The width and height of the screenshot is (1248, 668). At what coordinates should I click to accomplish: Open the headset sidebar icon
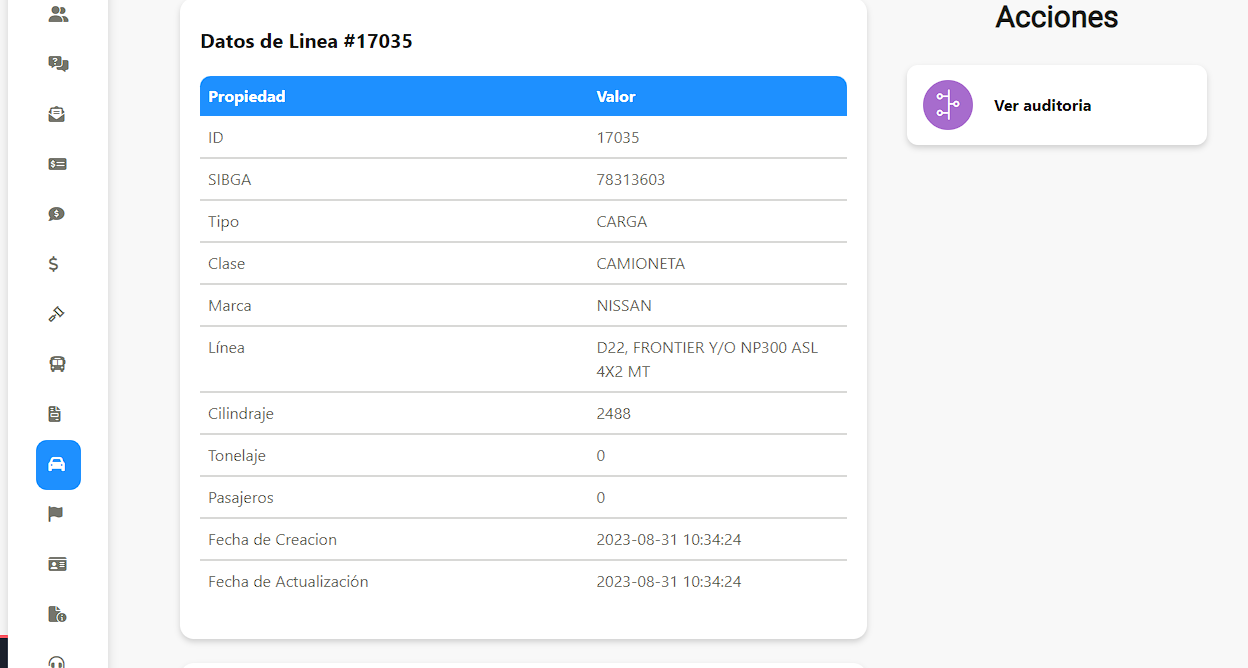57,661
